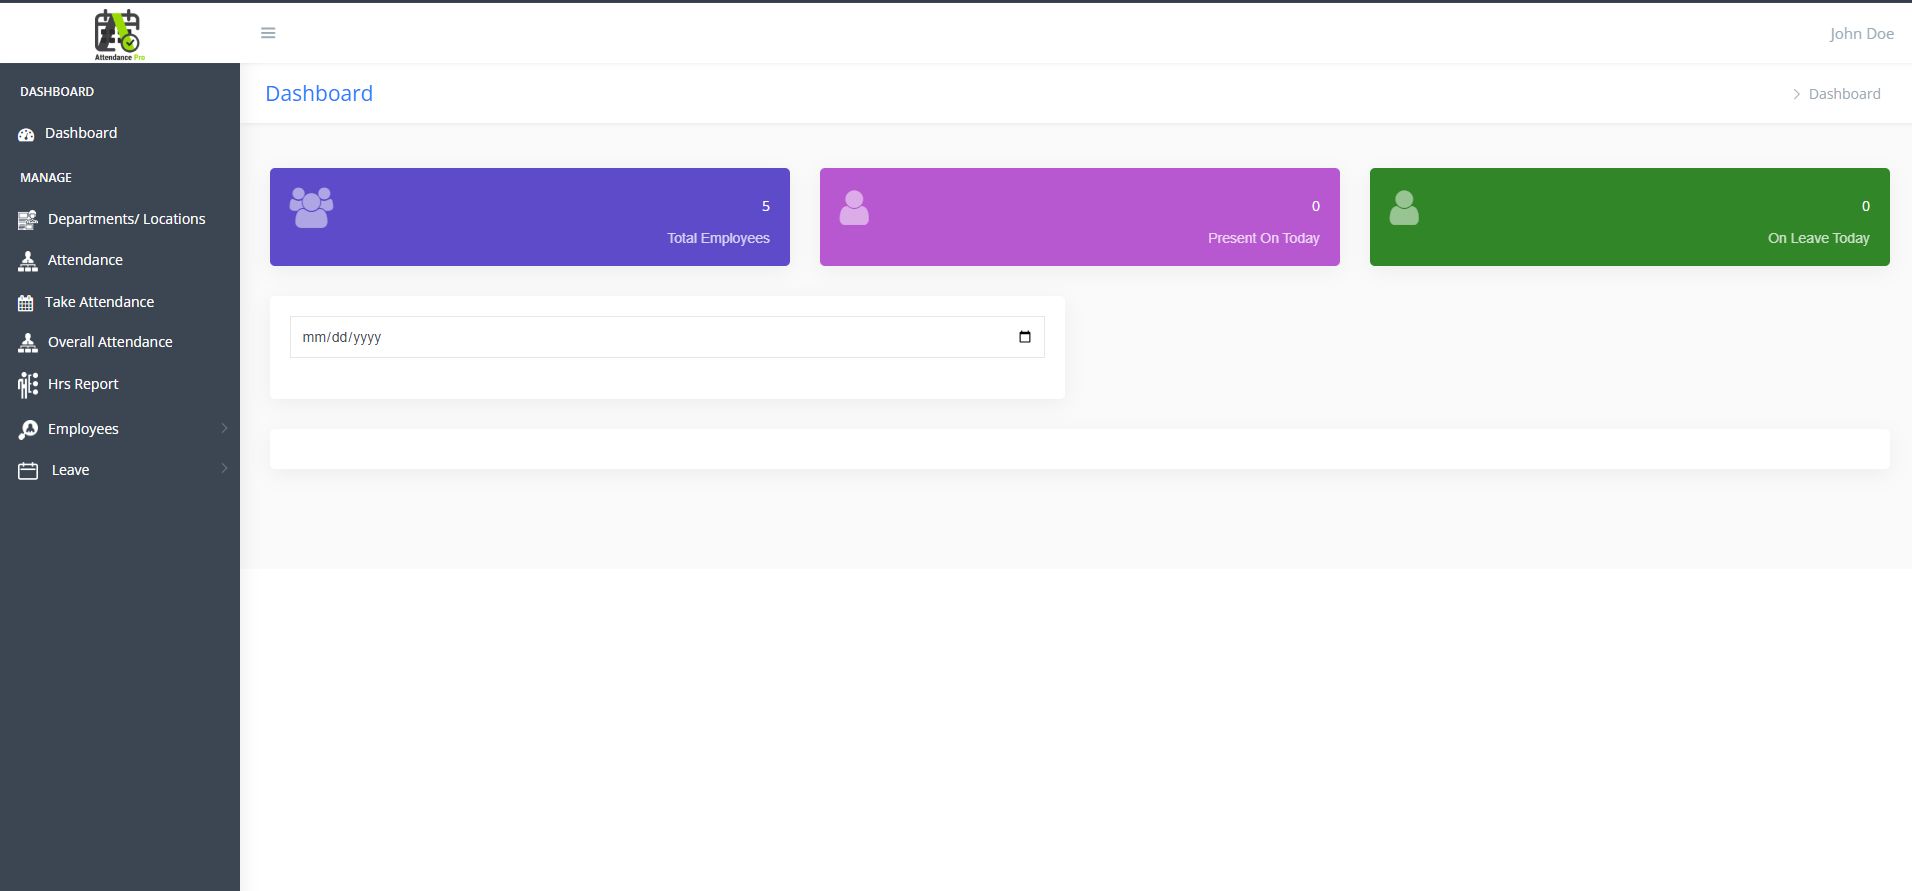Click the Total Employees label

pyautogui.click(x=718, y=238)
